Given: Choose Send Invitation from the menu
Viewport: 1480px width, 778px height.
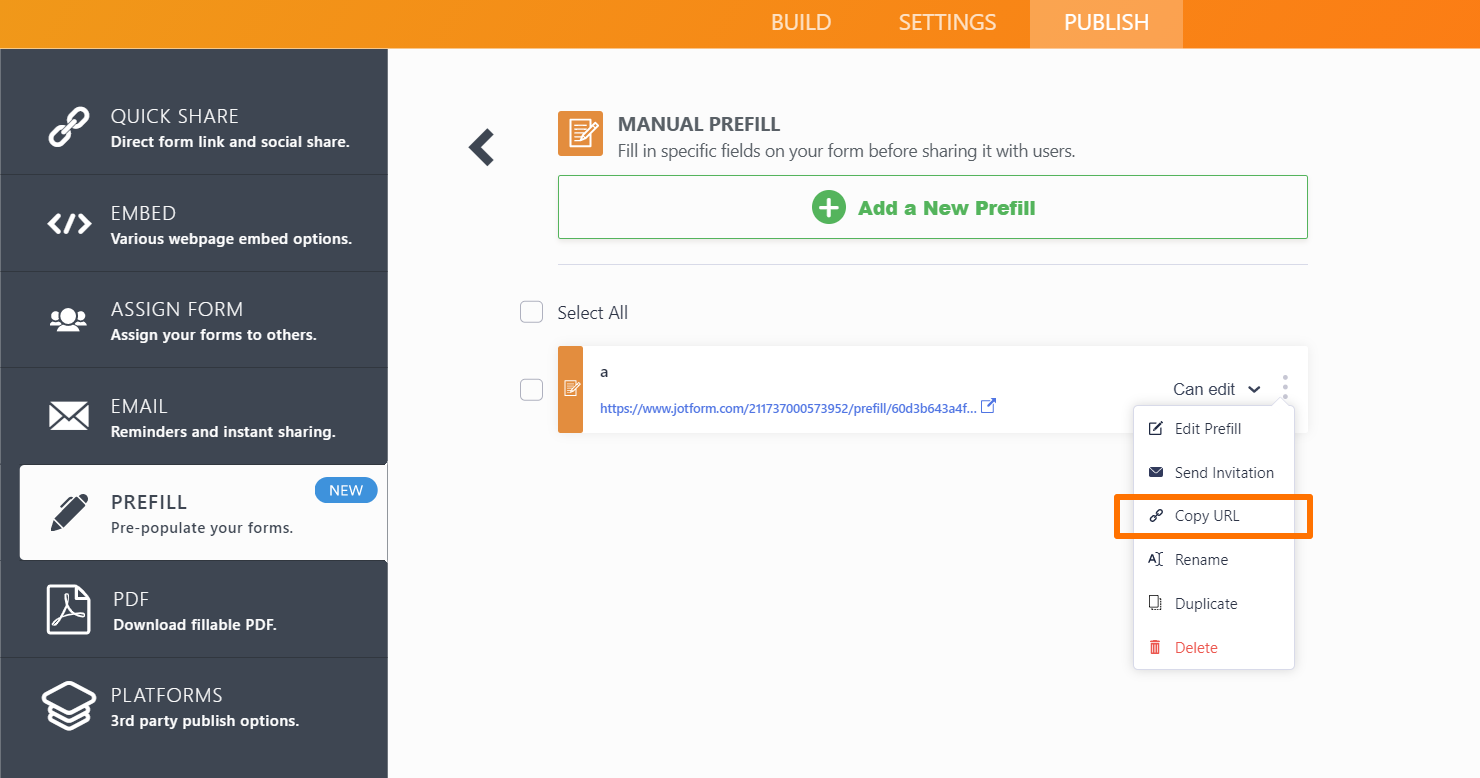Looking at the screenshot, I should 1214,472.
